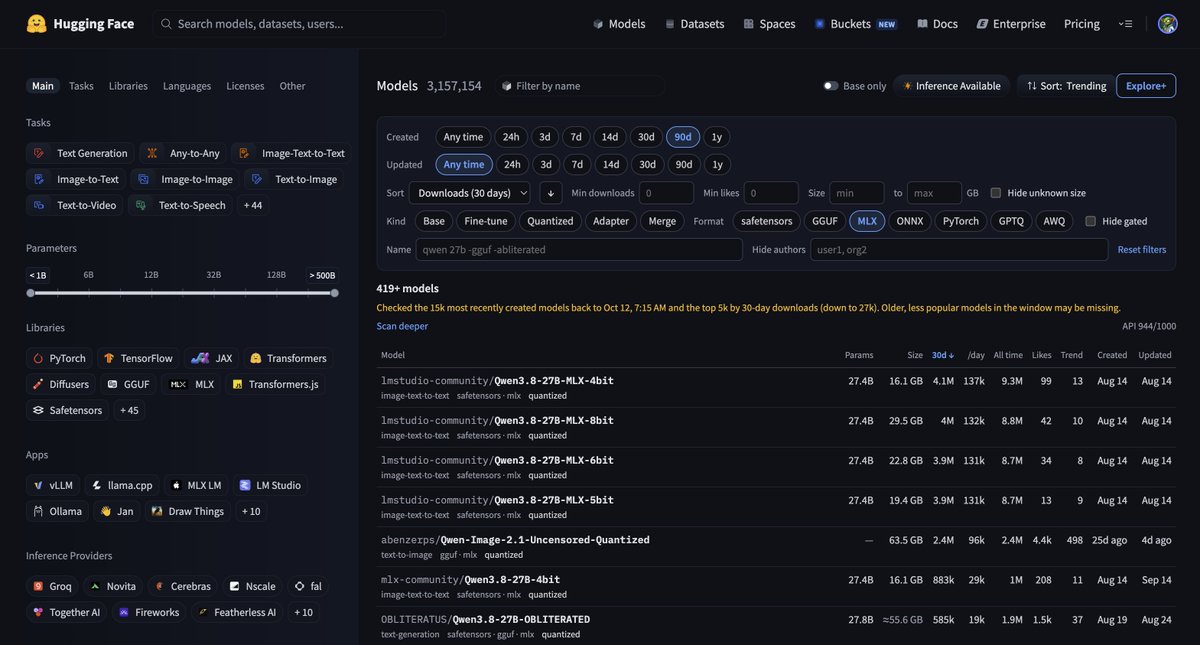Pick the Text-to-Image task
This screenshot has height=645, width=1200.
pyautogui.click(x=295, y=179)
